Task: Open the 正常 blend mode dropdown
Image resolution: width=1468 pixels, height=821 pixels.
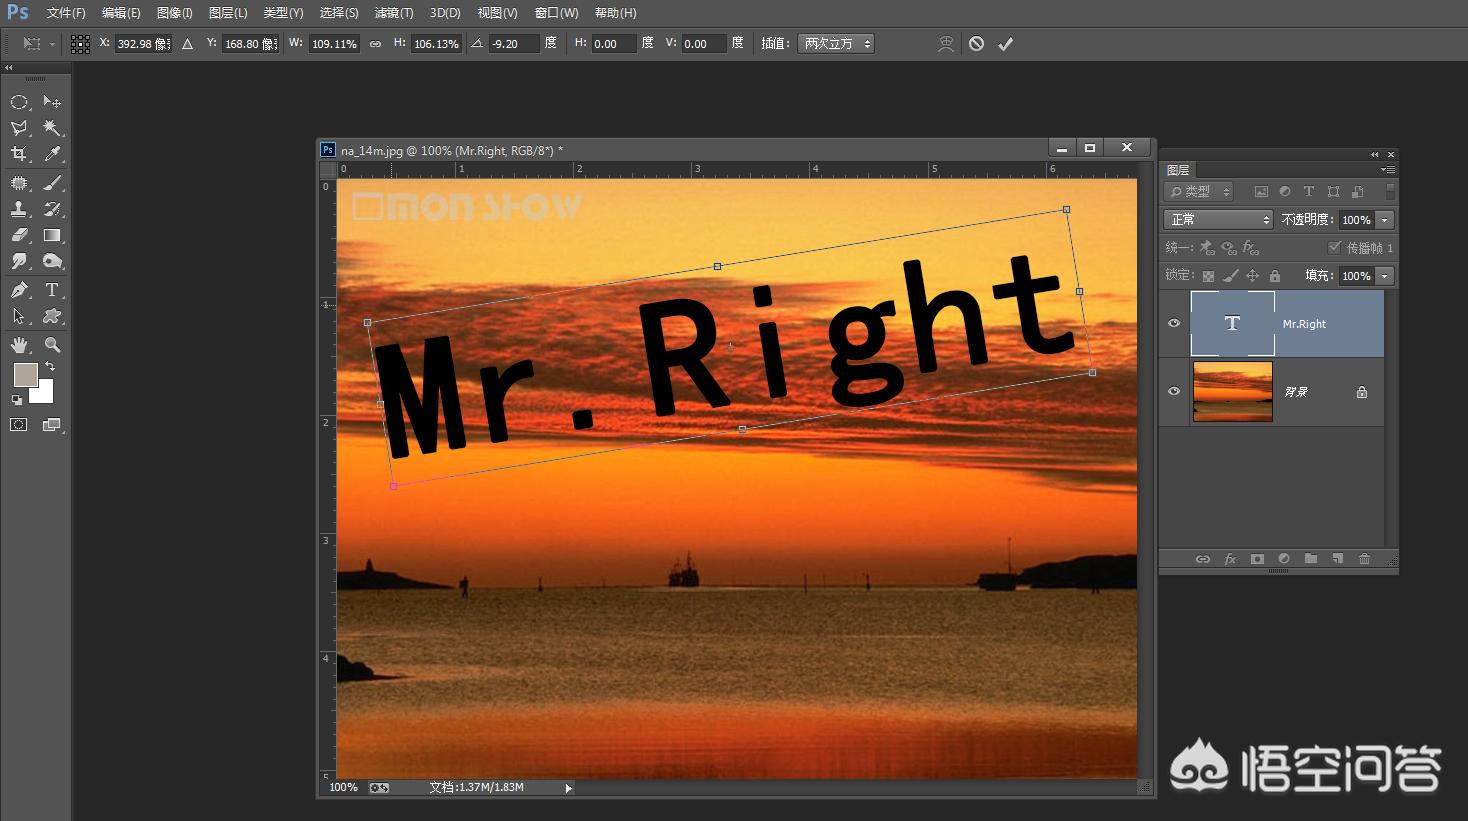Action: coord(1217,220)
